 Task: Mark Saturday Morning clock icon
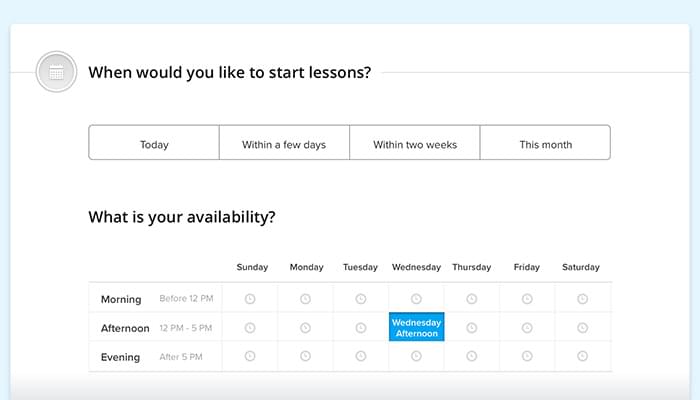(582, 299)
